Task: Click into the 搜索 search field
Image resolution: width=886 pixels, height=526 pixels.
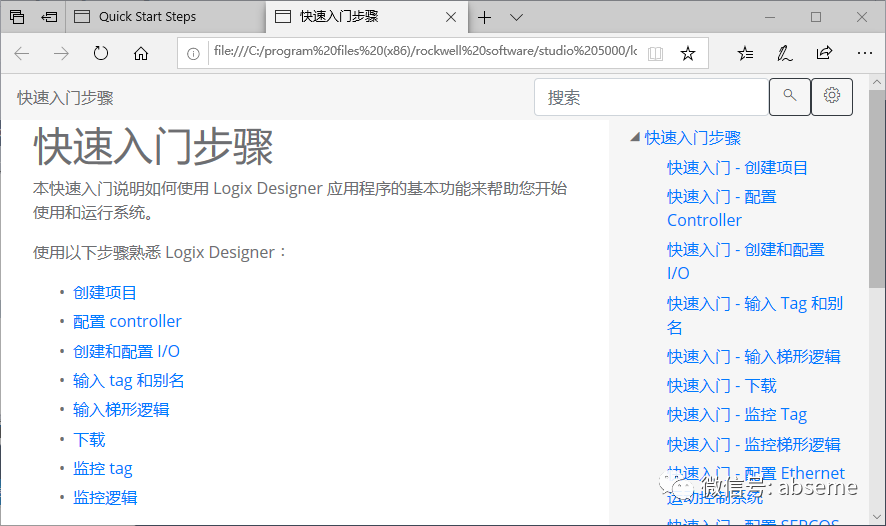Action: tap(651, 97)
